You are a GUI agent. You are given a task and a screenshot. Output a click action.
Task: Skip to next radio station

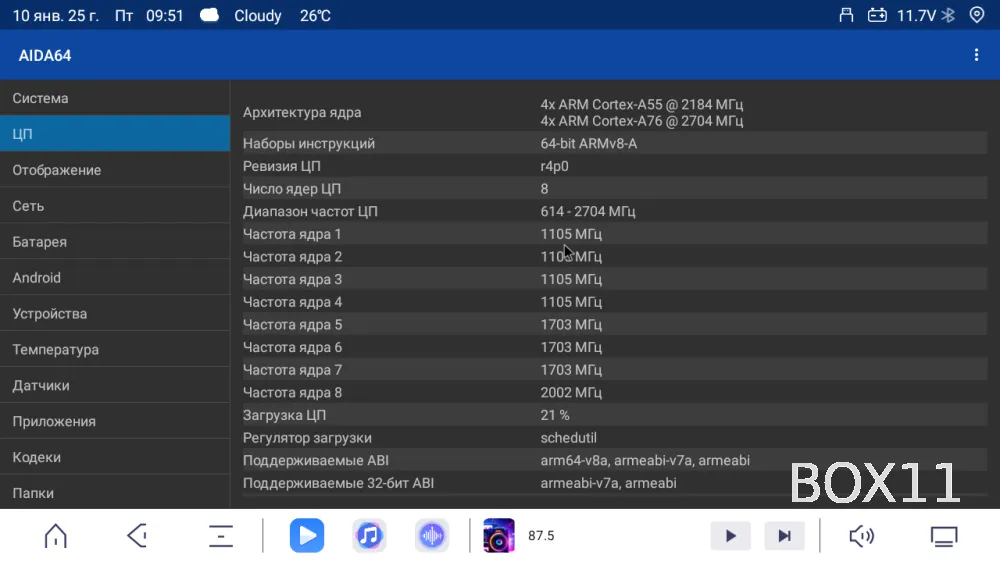coord(784,536)
